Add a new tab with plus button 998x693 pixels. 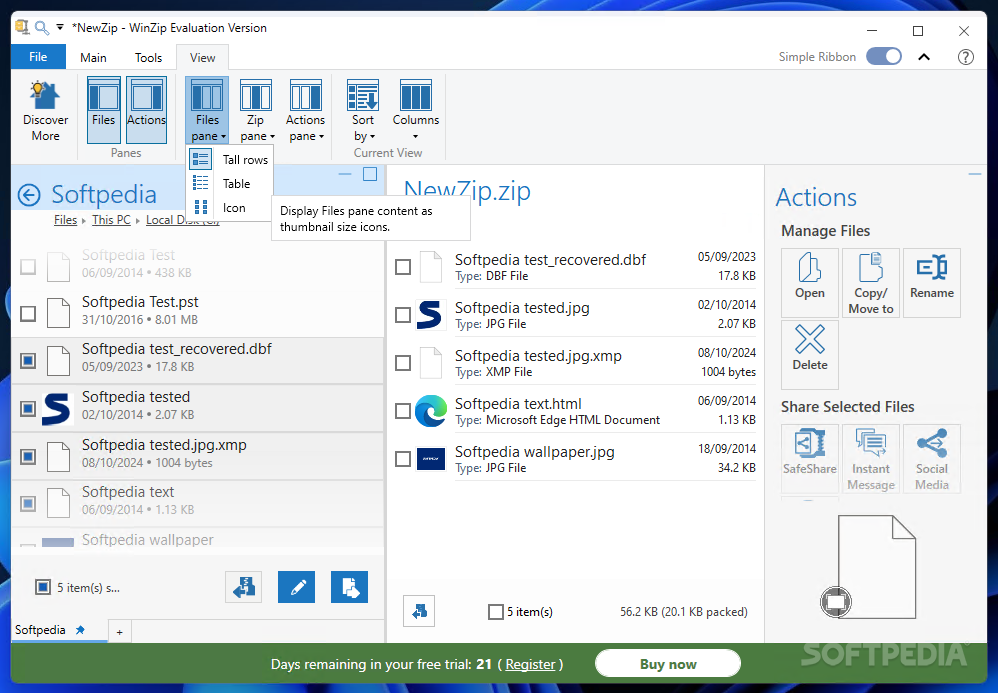click(120, 632)
